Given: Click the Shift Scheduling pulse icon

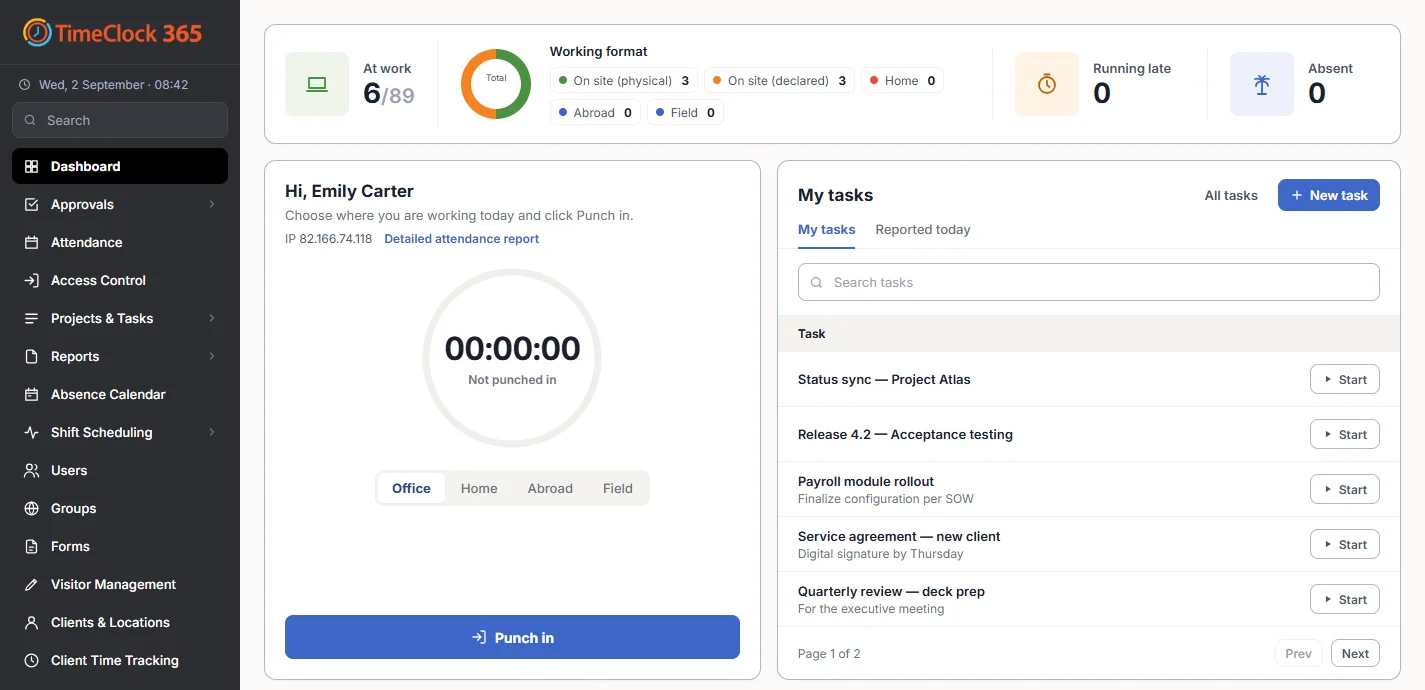Looking at the screenshot, I should tap(31, 432).
